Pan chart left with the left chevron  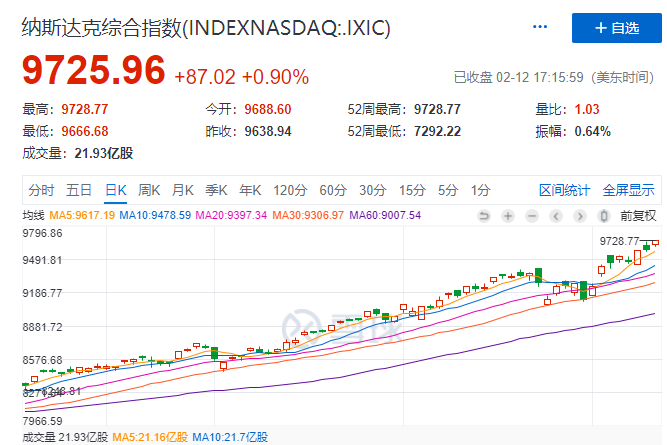(x=556, y=216)
